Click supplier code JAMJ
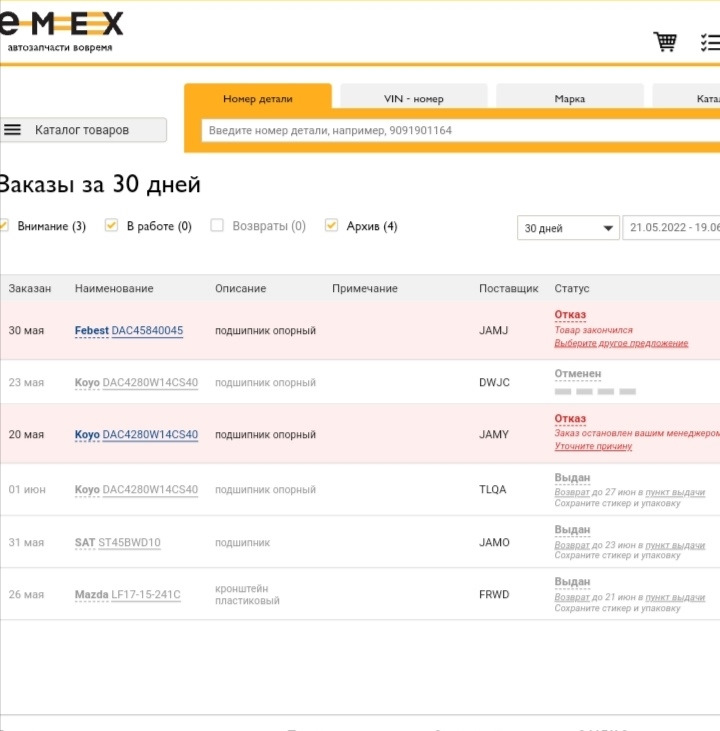 pyautogui.click(x=493, y=331)
